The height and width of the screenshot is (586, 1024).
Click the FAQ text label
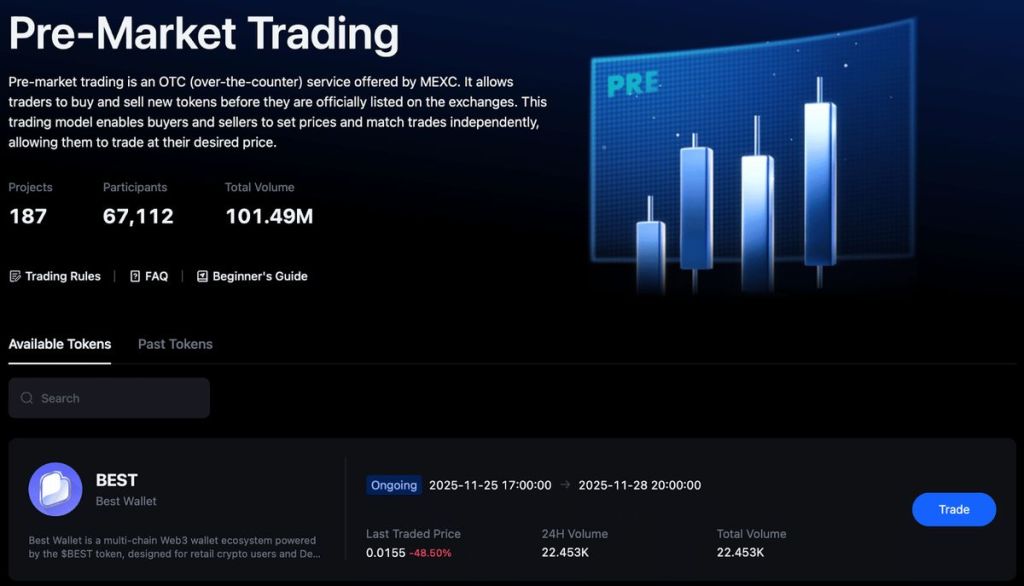click(154, 276)
